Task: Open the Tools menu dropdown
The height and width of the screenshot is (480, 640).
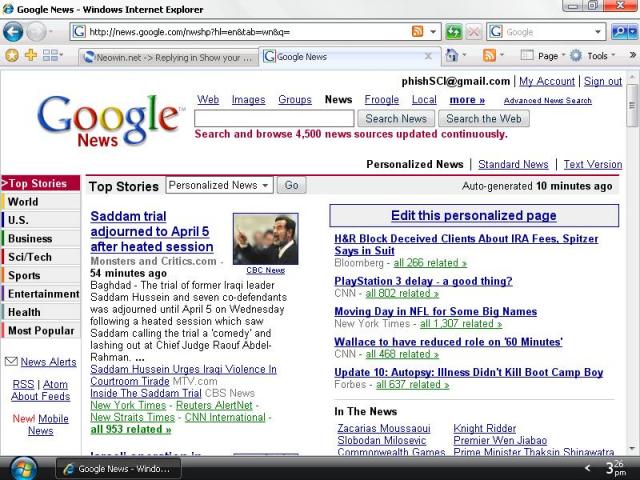Action: (x=601, y=56)
